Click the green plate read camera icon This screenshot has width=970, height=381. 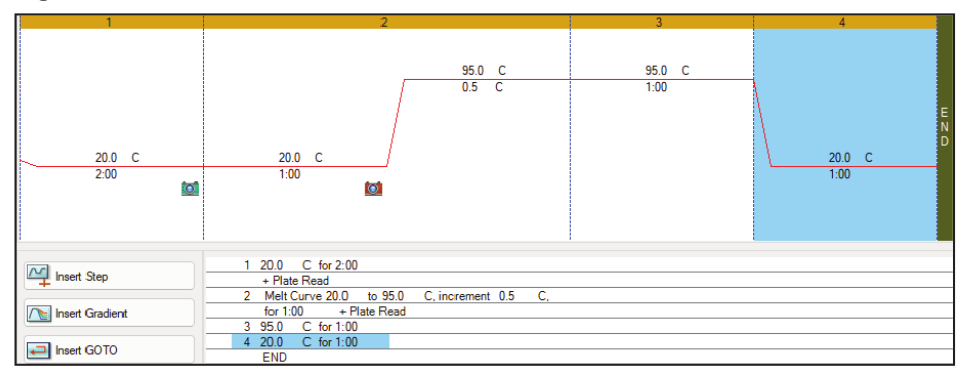190,188
